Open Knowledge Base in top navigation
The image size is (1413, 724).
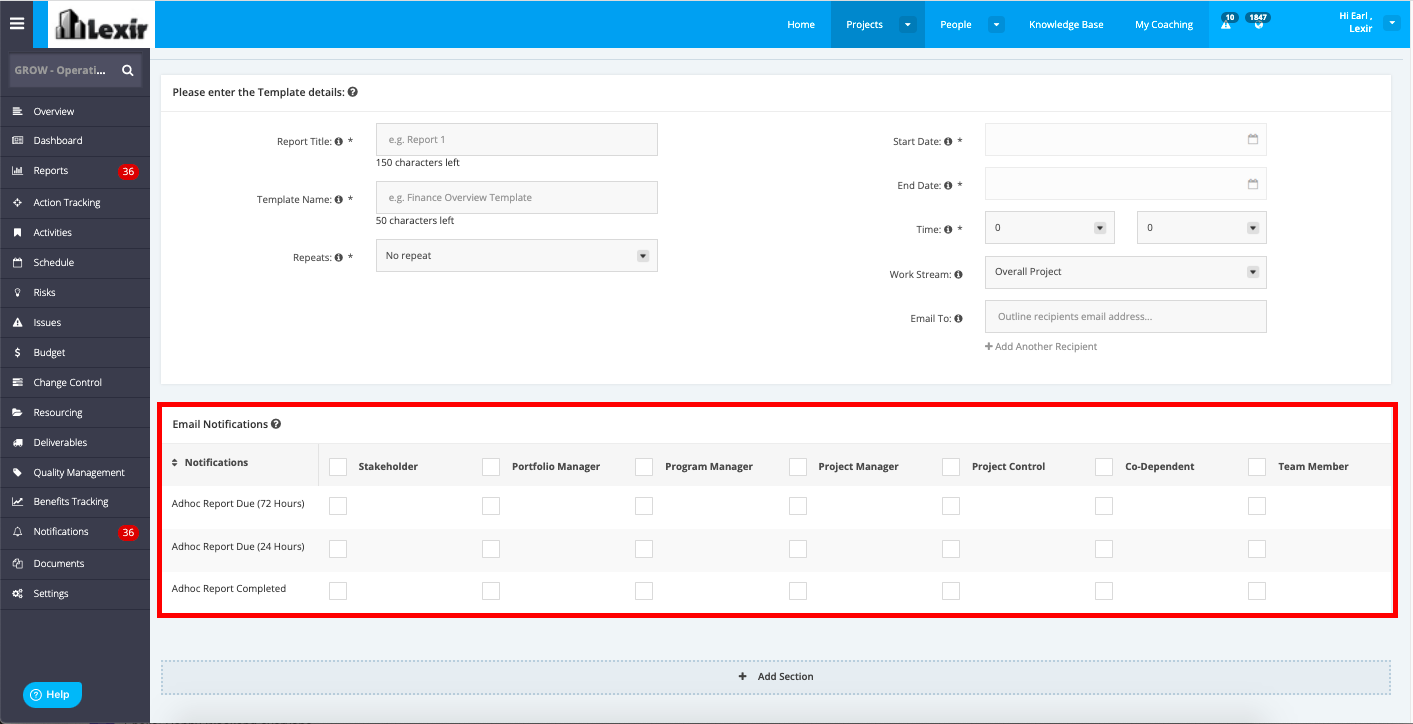pos(1066,25)
